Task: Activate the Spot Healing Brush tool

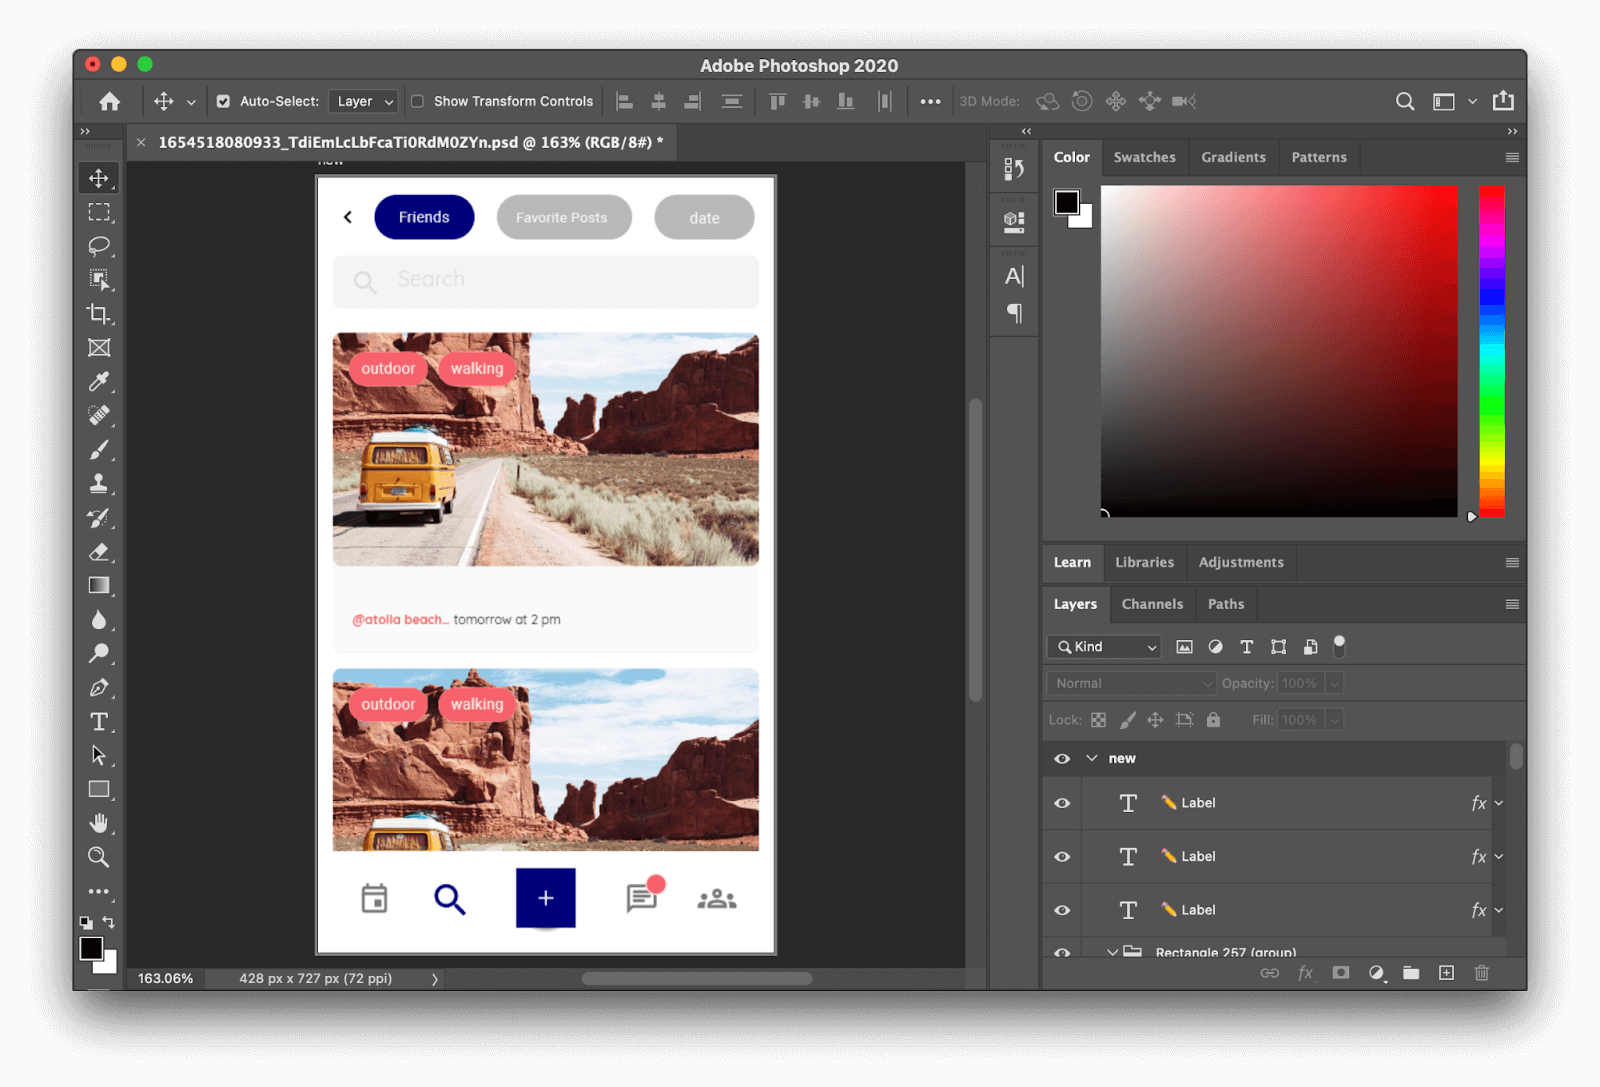Action: coord(99,416)
